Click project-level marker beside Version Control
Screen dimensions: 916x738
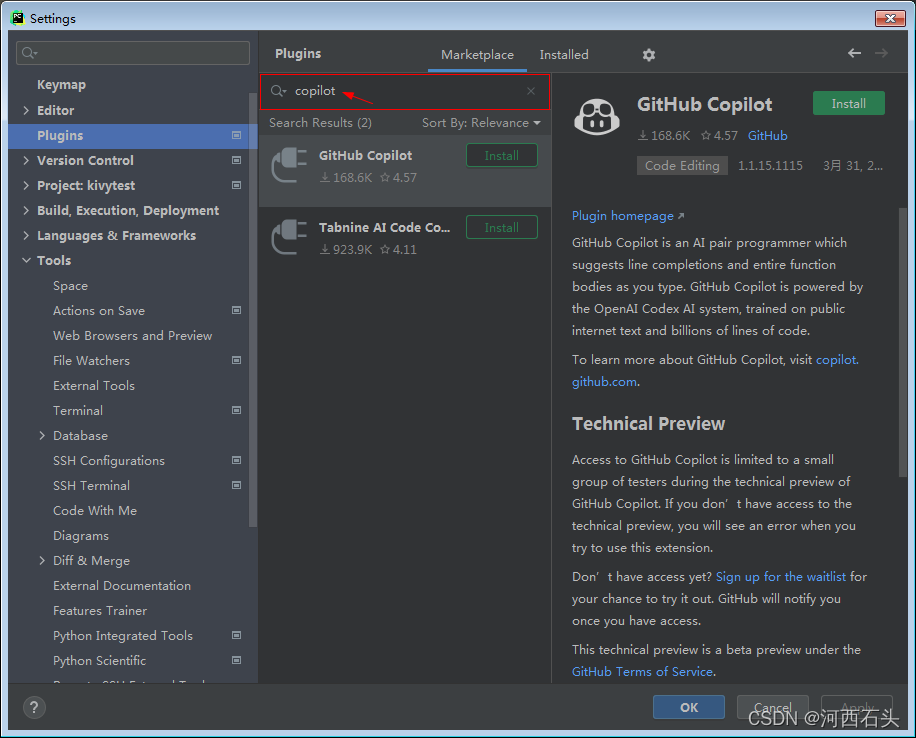[237, 160]
